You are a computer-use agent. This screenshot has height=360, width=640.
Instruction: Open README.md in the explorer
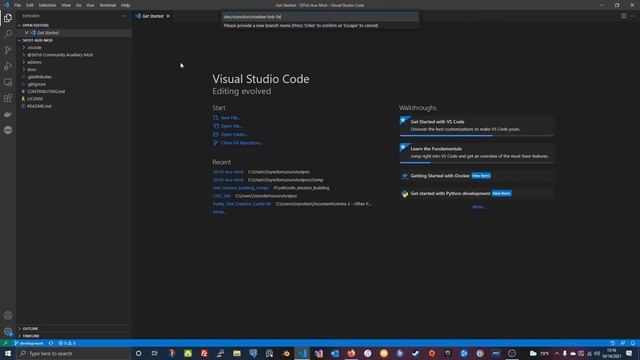(39, 106)
